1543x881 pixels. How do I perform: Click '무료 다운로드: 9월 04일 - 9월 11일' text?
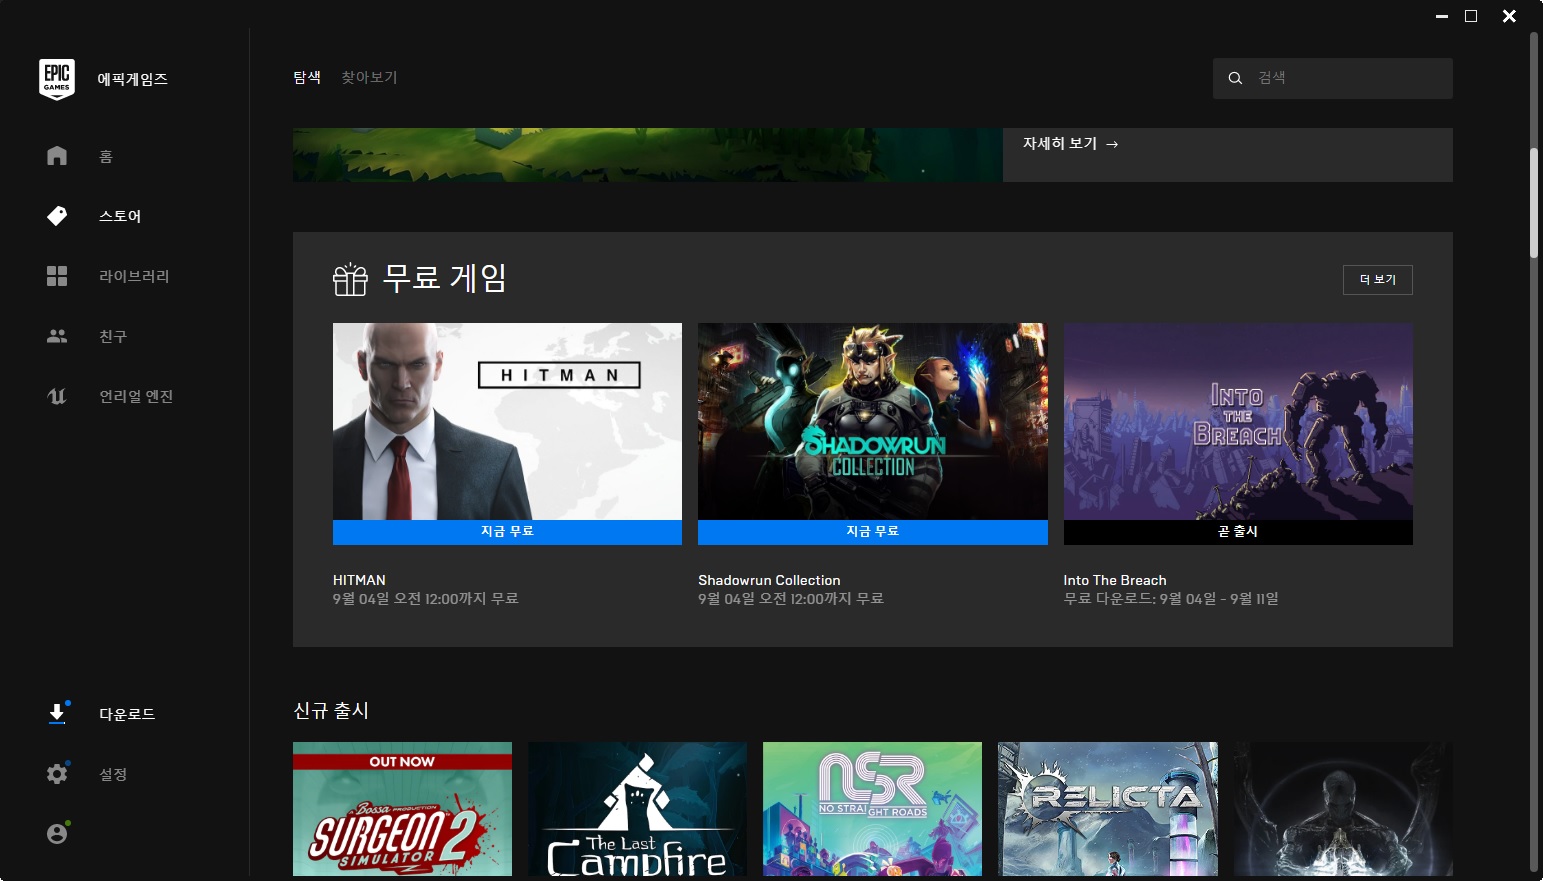point(1171,599)
